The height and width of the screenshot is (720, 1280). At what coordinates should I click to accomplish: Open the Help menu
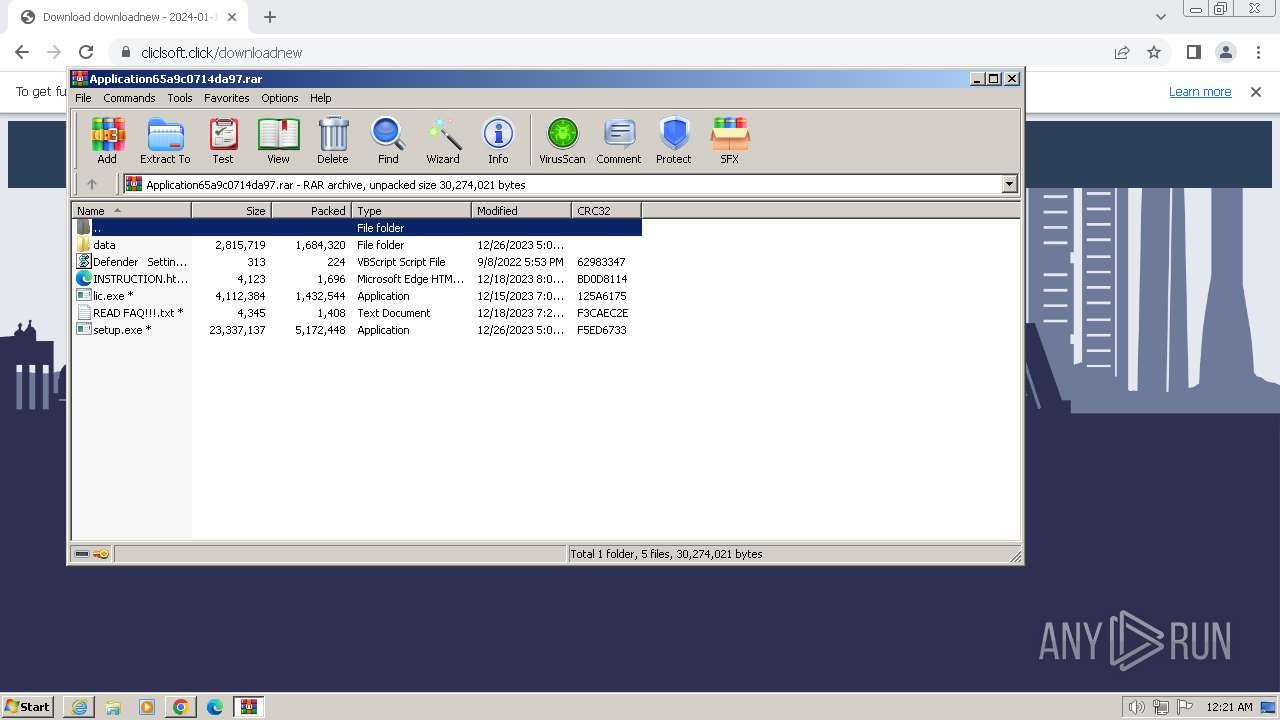pos(320,98)
